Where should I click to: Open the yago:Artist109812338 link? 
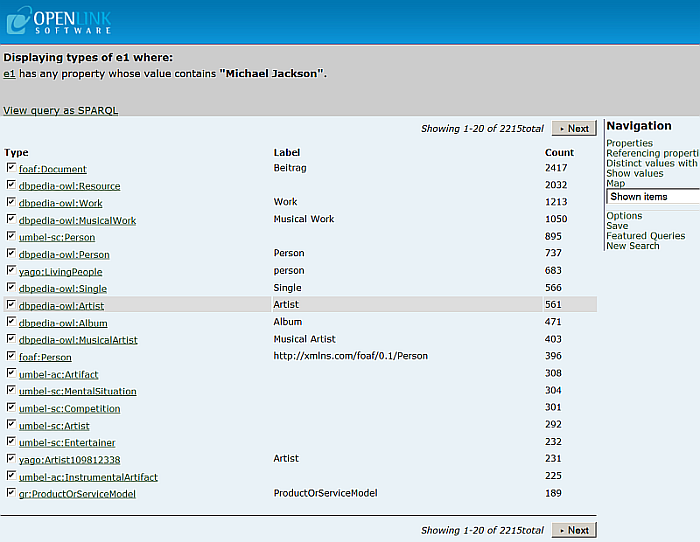click(x=70, y=460)
